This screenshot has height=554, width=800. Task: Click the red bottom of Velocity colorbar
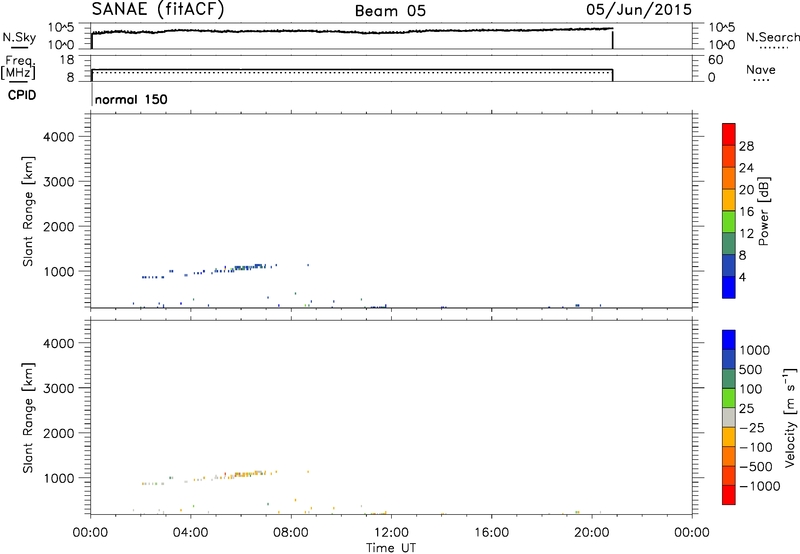pyautogui.click(x=729, y=495)
